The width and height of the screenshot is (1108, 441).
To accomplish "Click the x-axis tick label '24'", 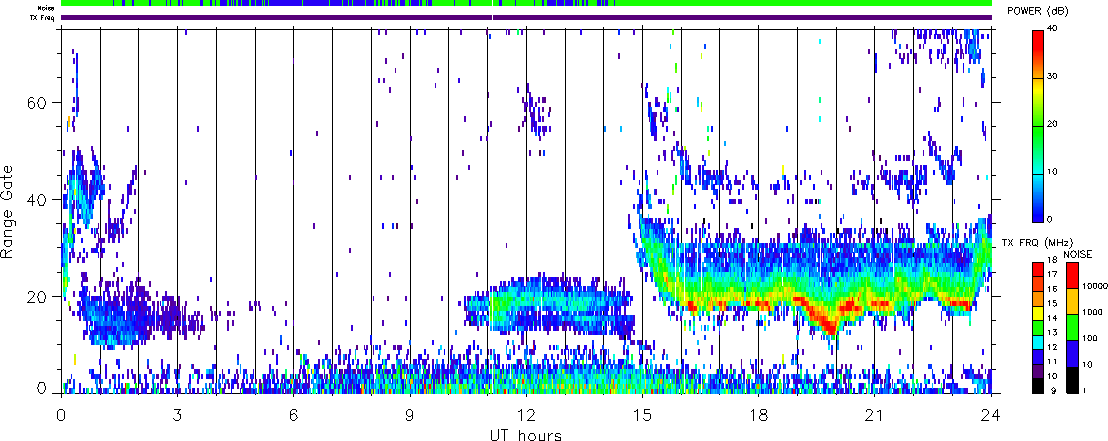I will (x=991, y=414).
